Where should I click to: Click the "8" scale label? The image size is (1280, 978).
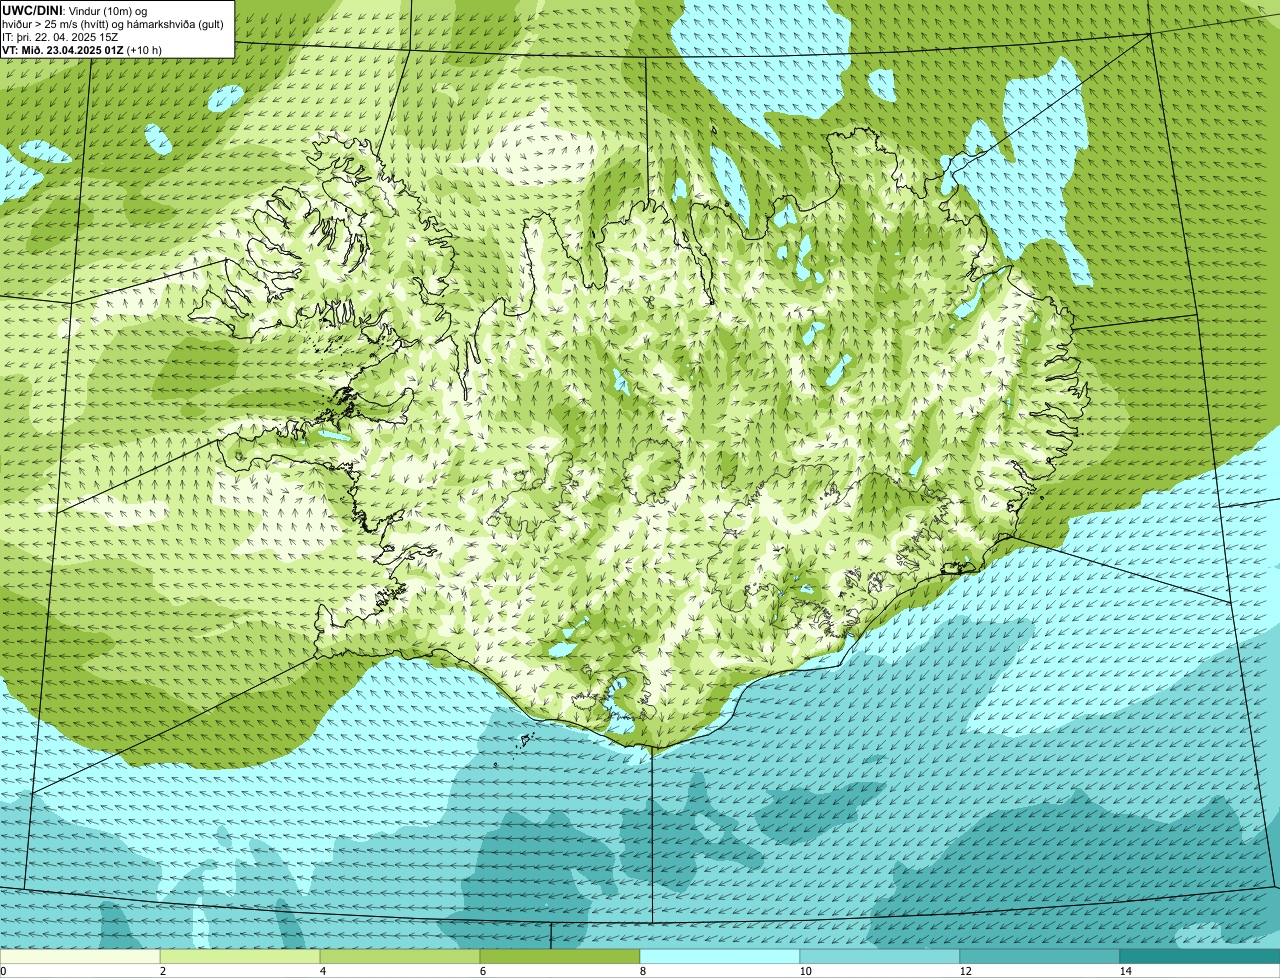point(642,971)
